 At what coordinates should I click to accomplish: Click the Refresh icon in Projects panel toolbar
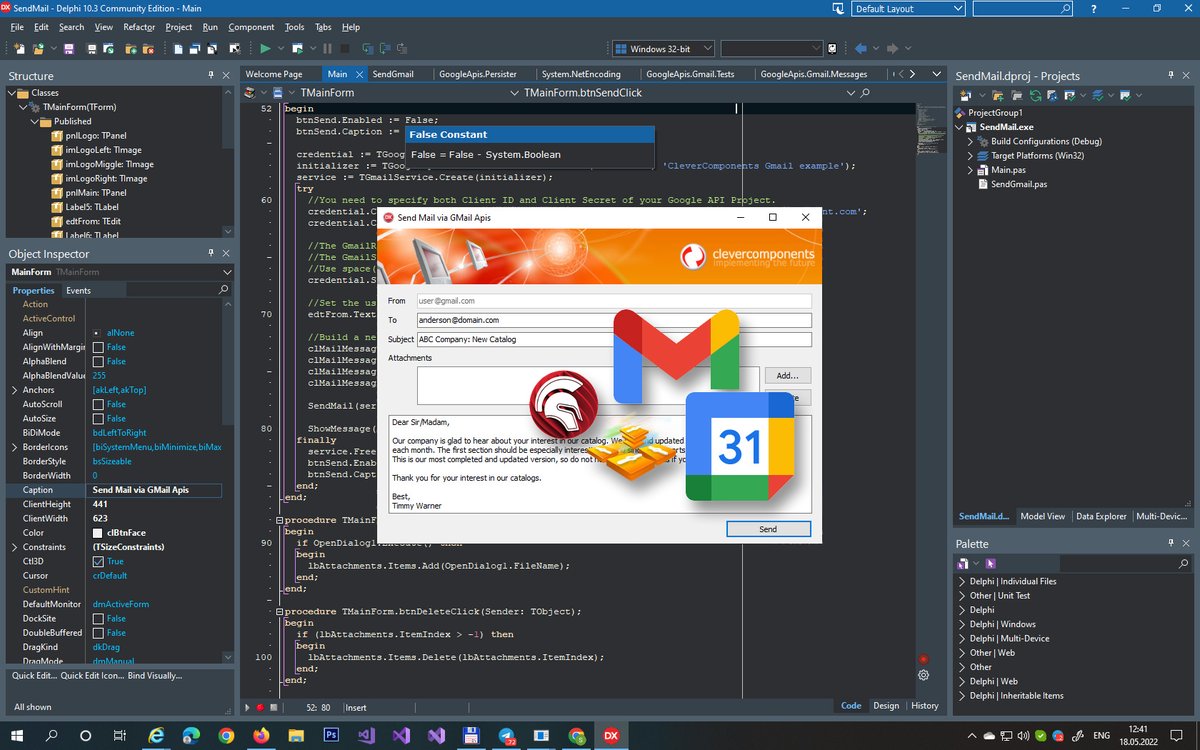point(1035,95)
